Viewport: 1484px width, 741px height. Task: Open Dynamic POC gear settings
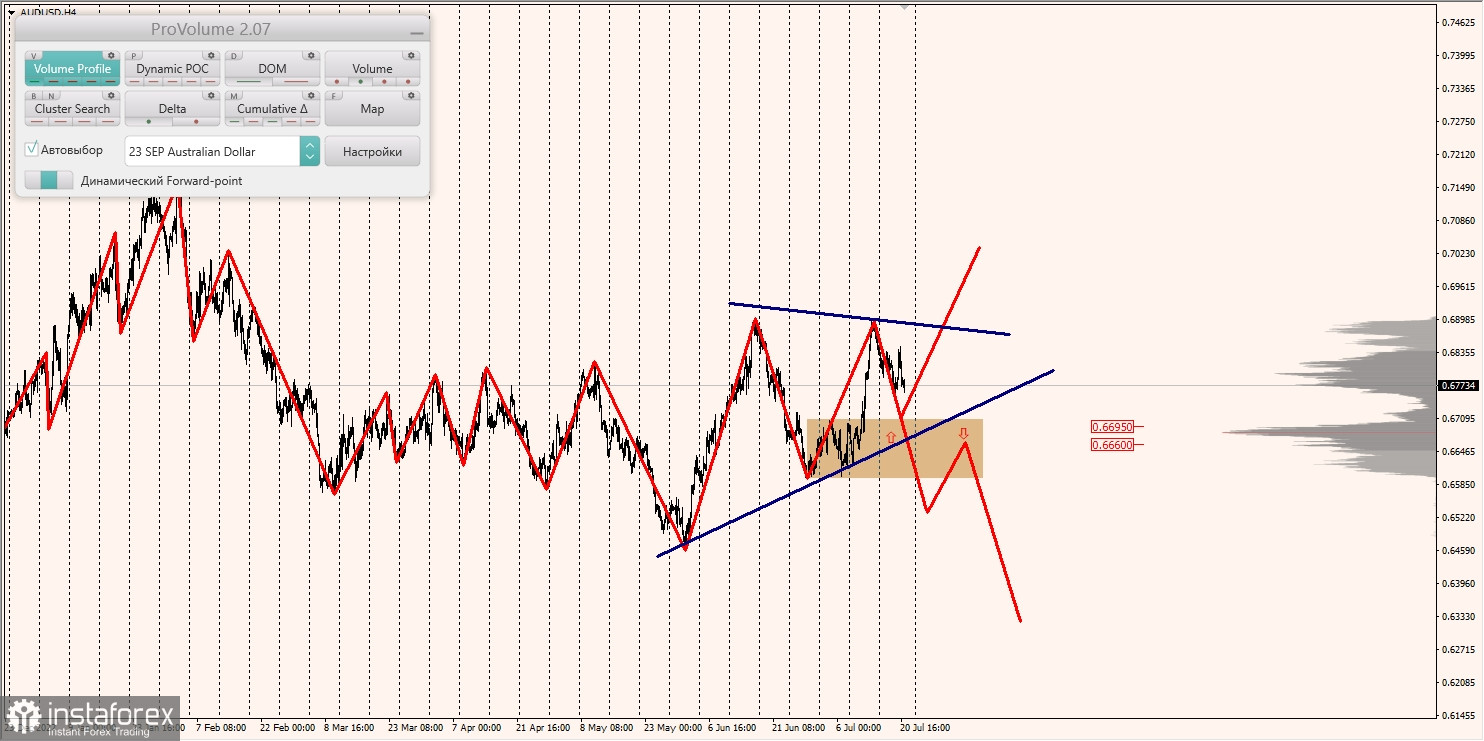pos(211,55)
